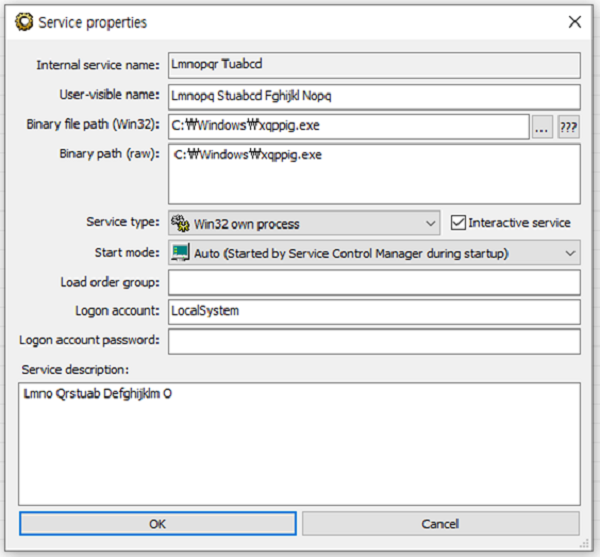Viewport: 600px width, 557px height.
Task: Click the gear icon in the title bar
Action: click(24, 22)
